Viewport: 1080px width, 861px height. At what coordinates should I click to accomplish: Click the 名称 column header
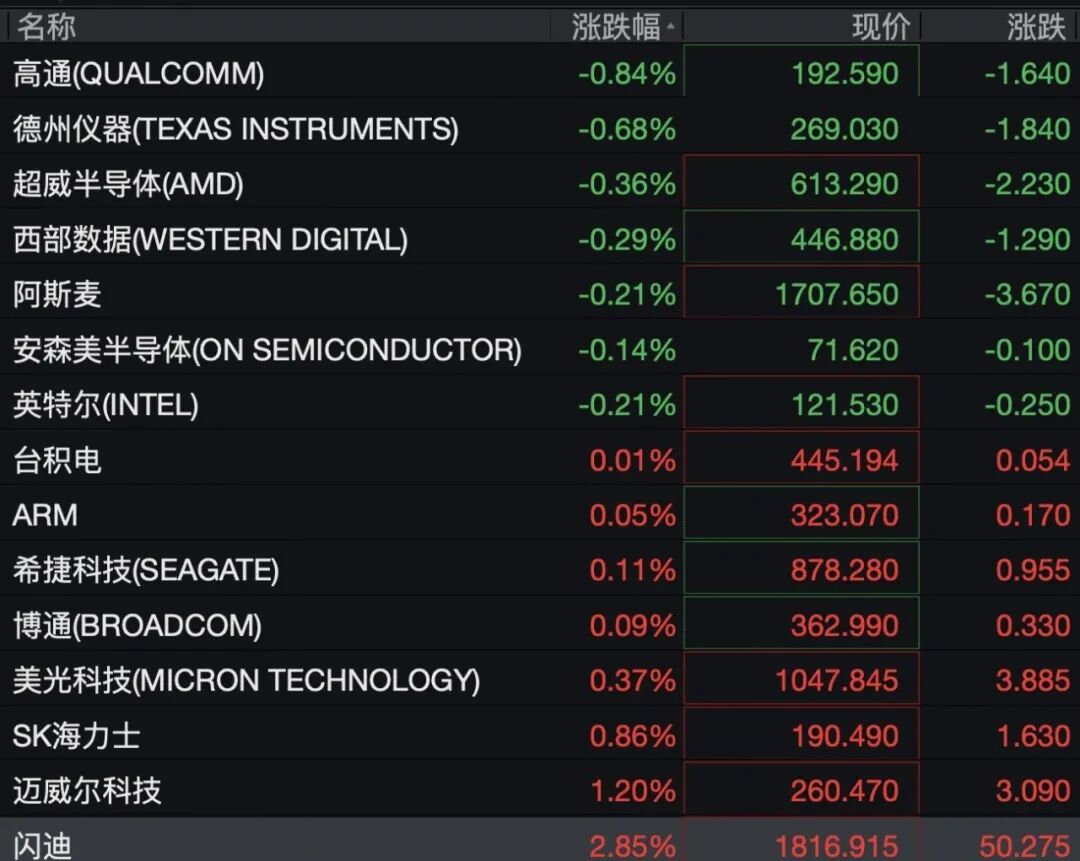(x=46, y=28)
